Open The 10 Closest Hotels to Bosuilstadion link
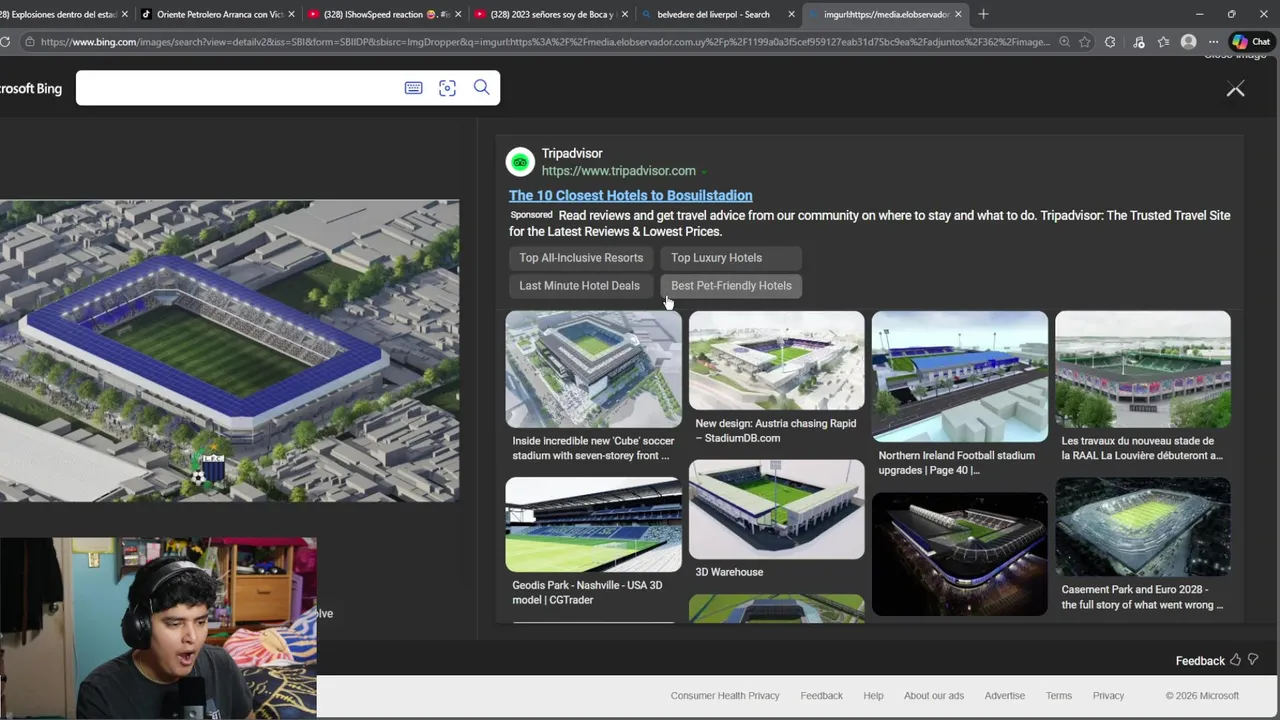The height and width of the screenshot is (720, 1280). tap(630, 195)
